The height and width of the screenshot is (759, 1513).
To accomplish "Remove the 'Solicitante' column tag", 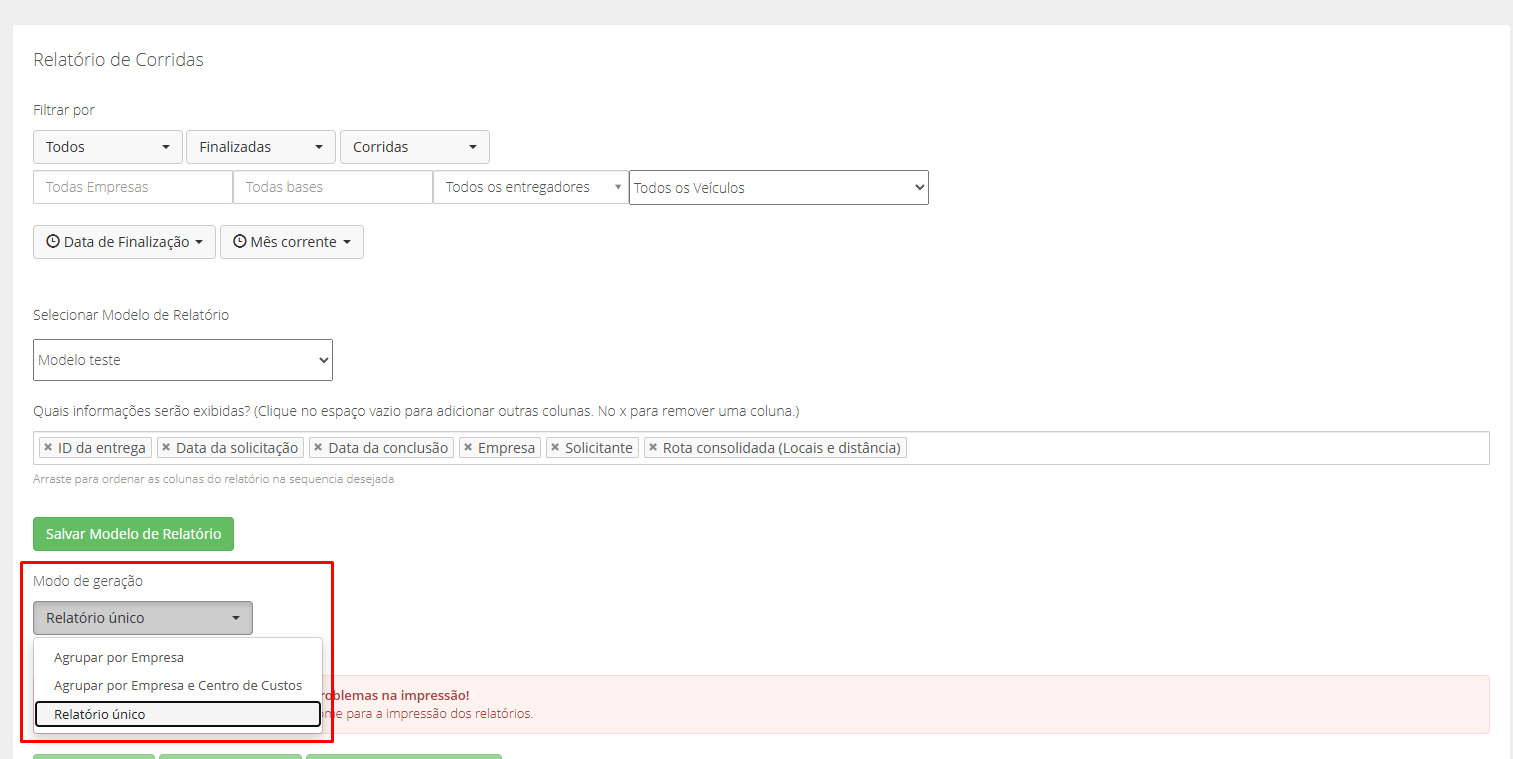I will point(555,448).
